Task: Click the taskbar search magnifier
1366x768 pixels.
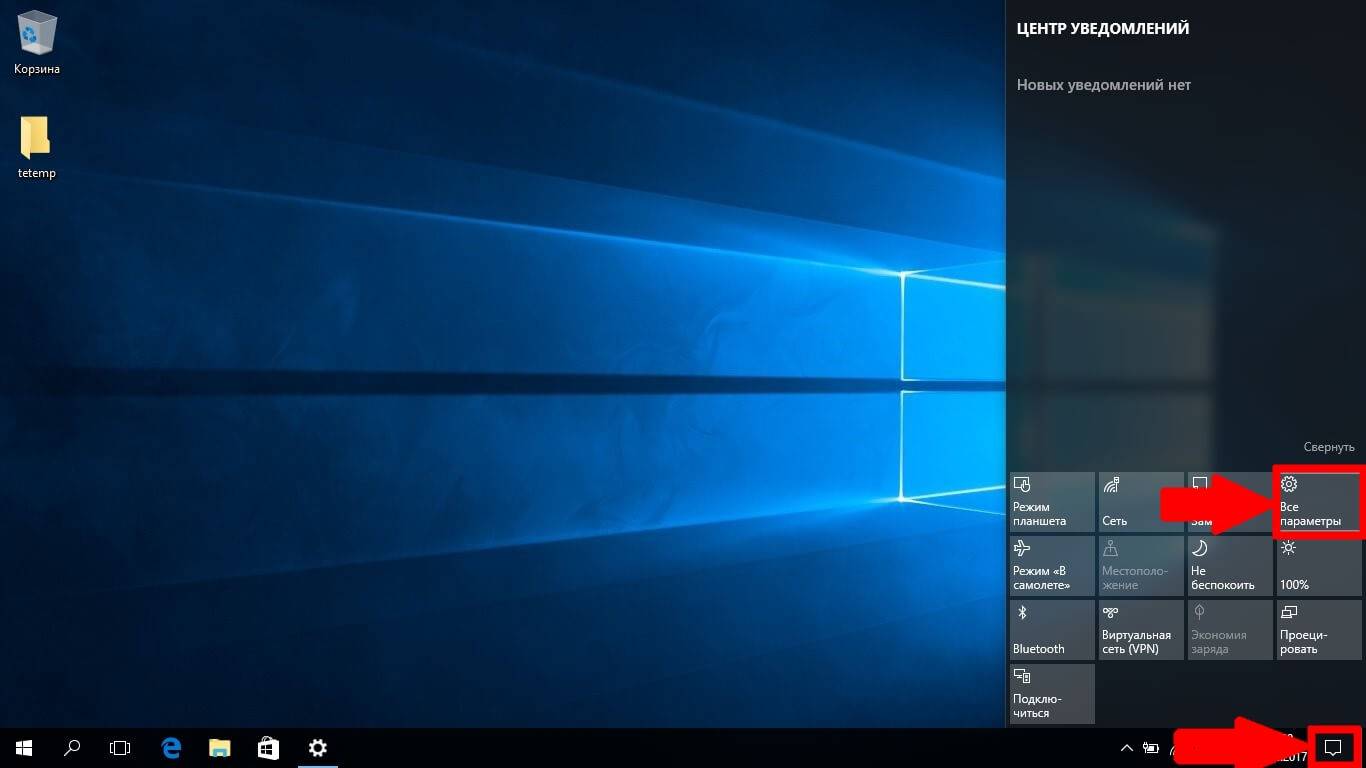Action: (72, 747)
